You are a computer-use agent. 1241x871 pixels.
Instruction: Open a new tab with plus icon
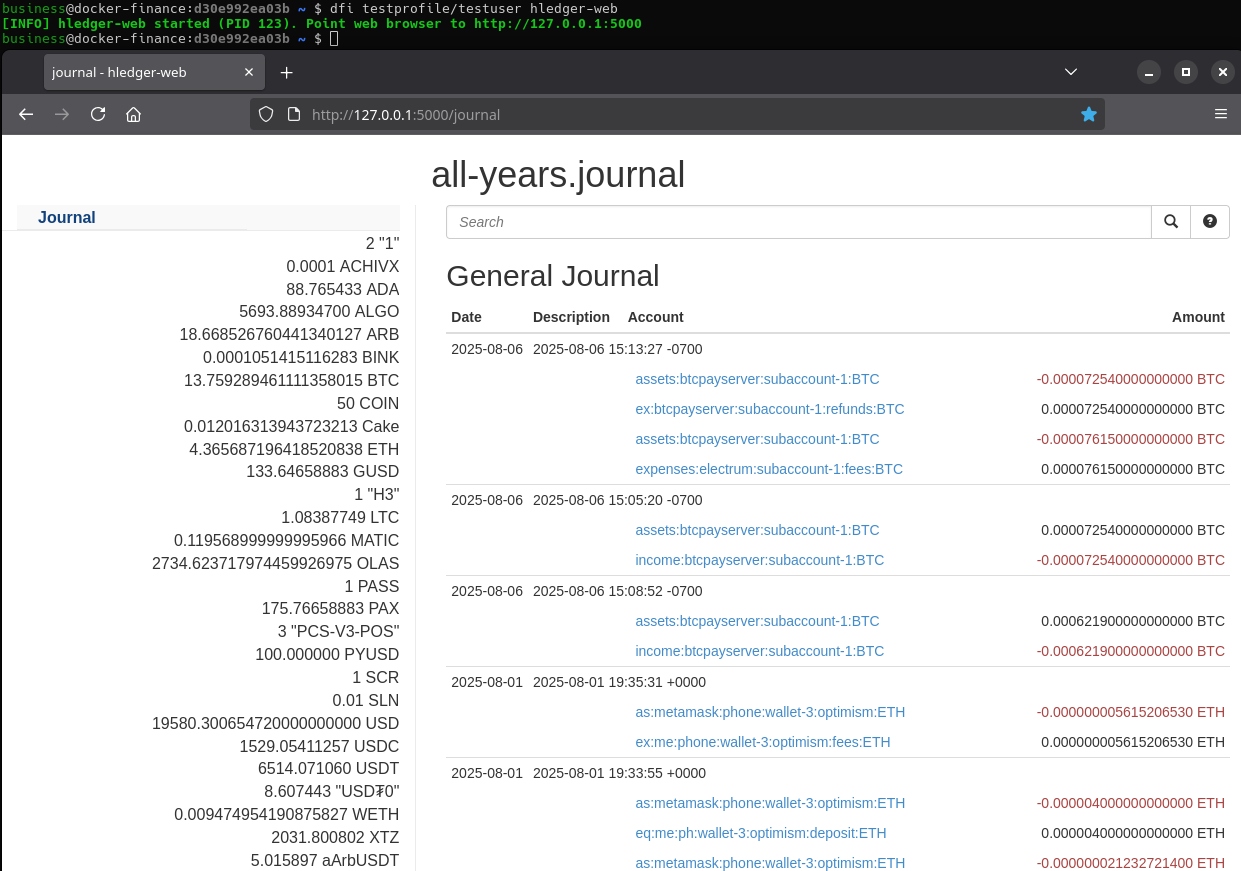coord(287,73)
